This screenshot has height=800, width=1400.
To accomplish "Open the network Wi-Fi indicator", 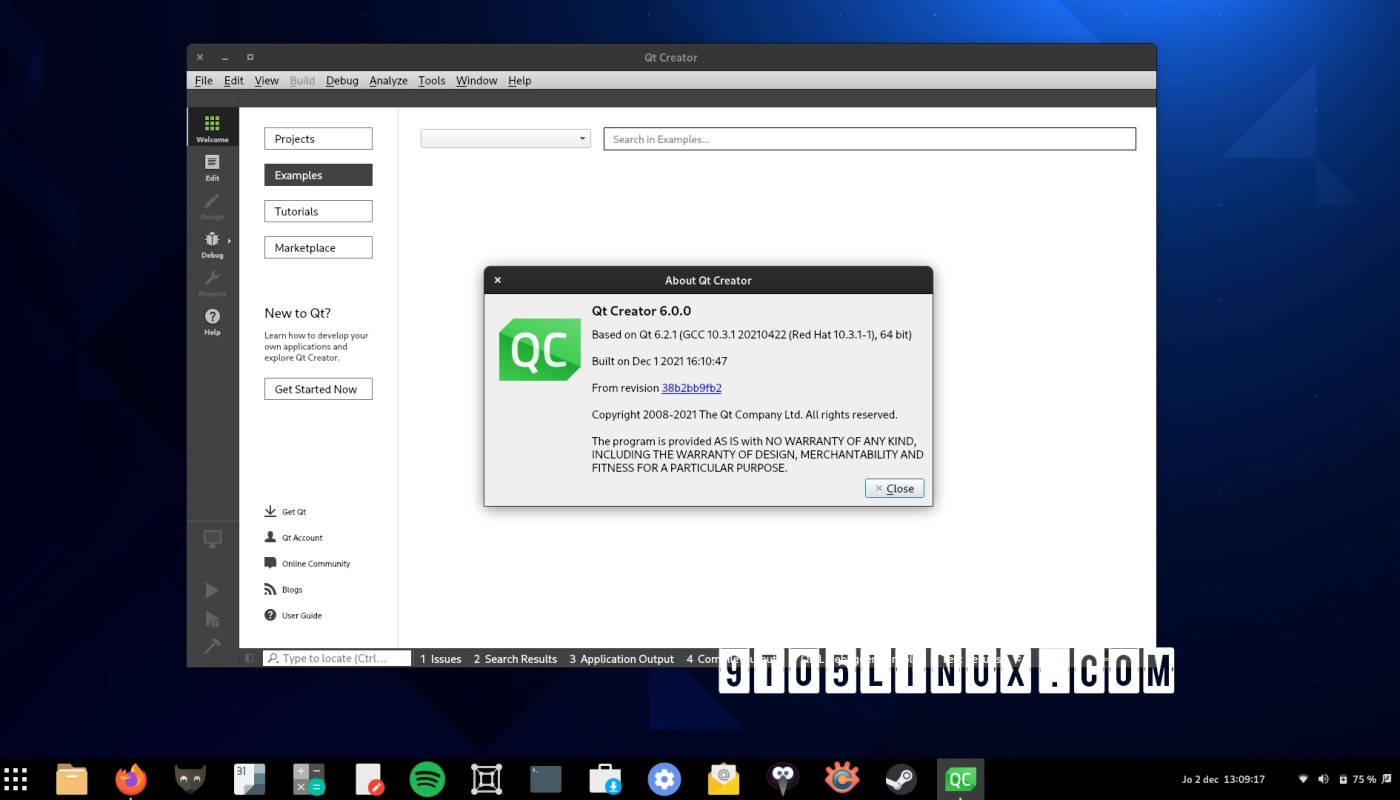I will (x=1303, y=779).
